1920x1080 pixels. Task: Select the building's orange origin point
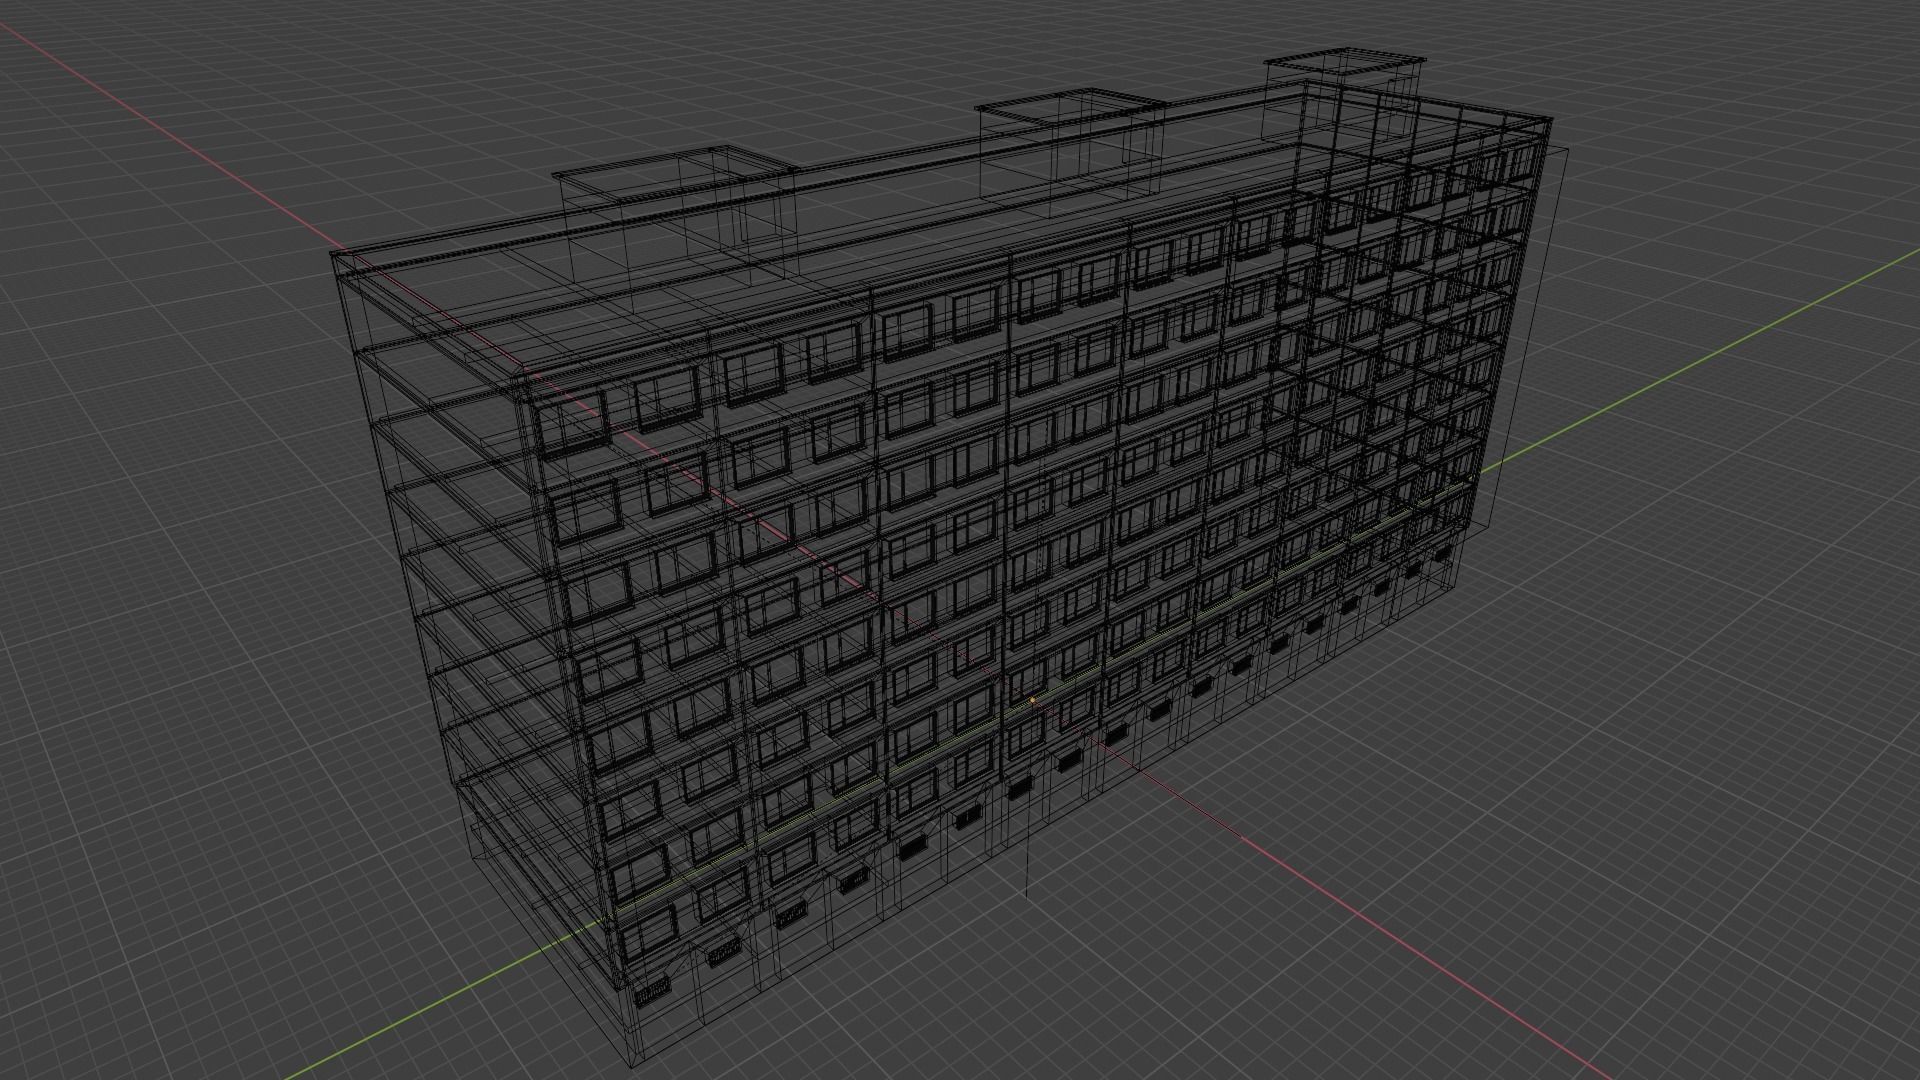point(1032,701)
